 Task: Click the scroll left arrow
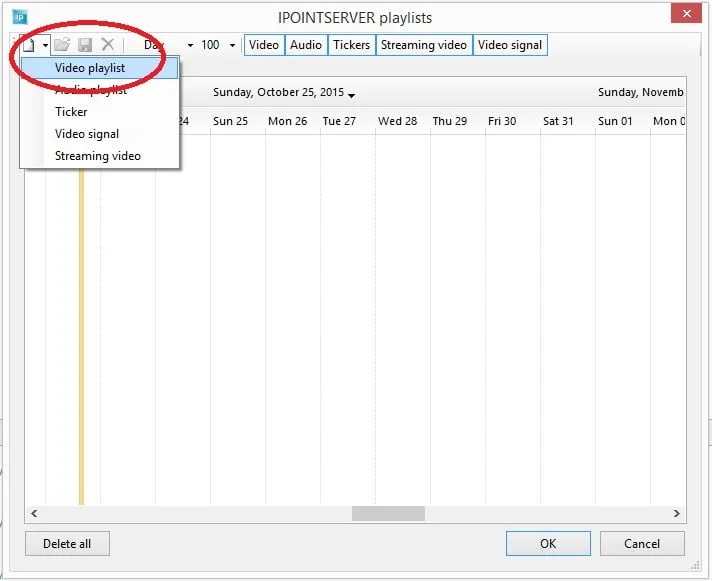tap(34, 513)
